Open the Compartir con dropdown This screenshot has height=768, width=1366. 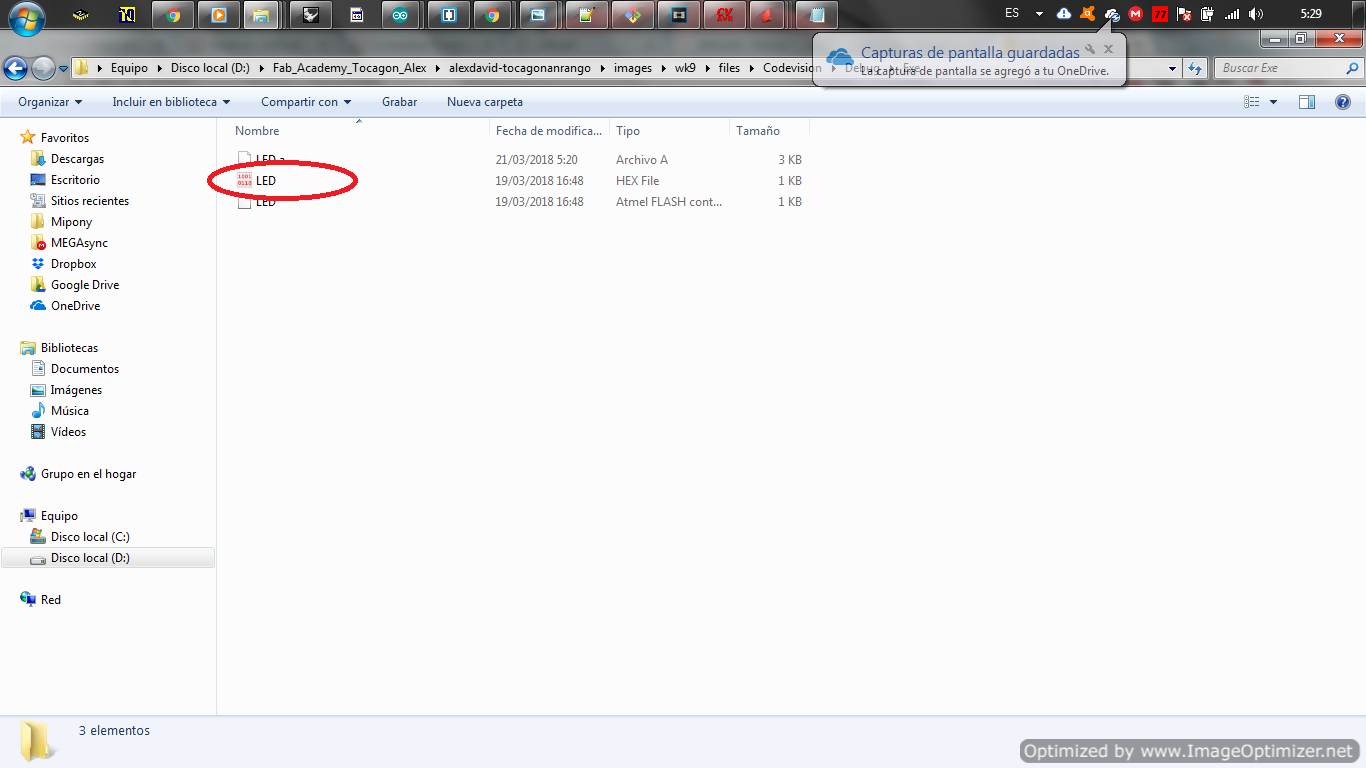(306, 102)
